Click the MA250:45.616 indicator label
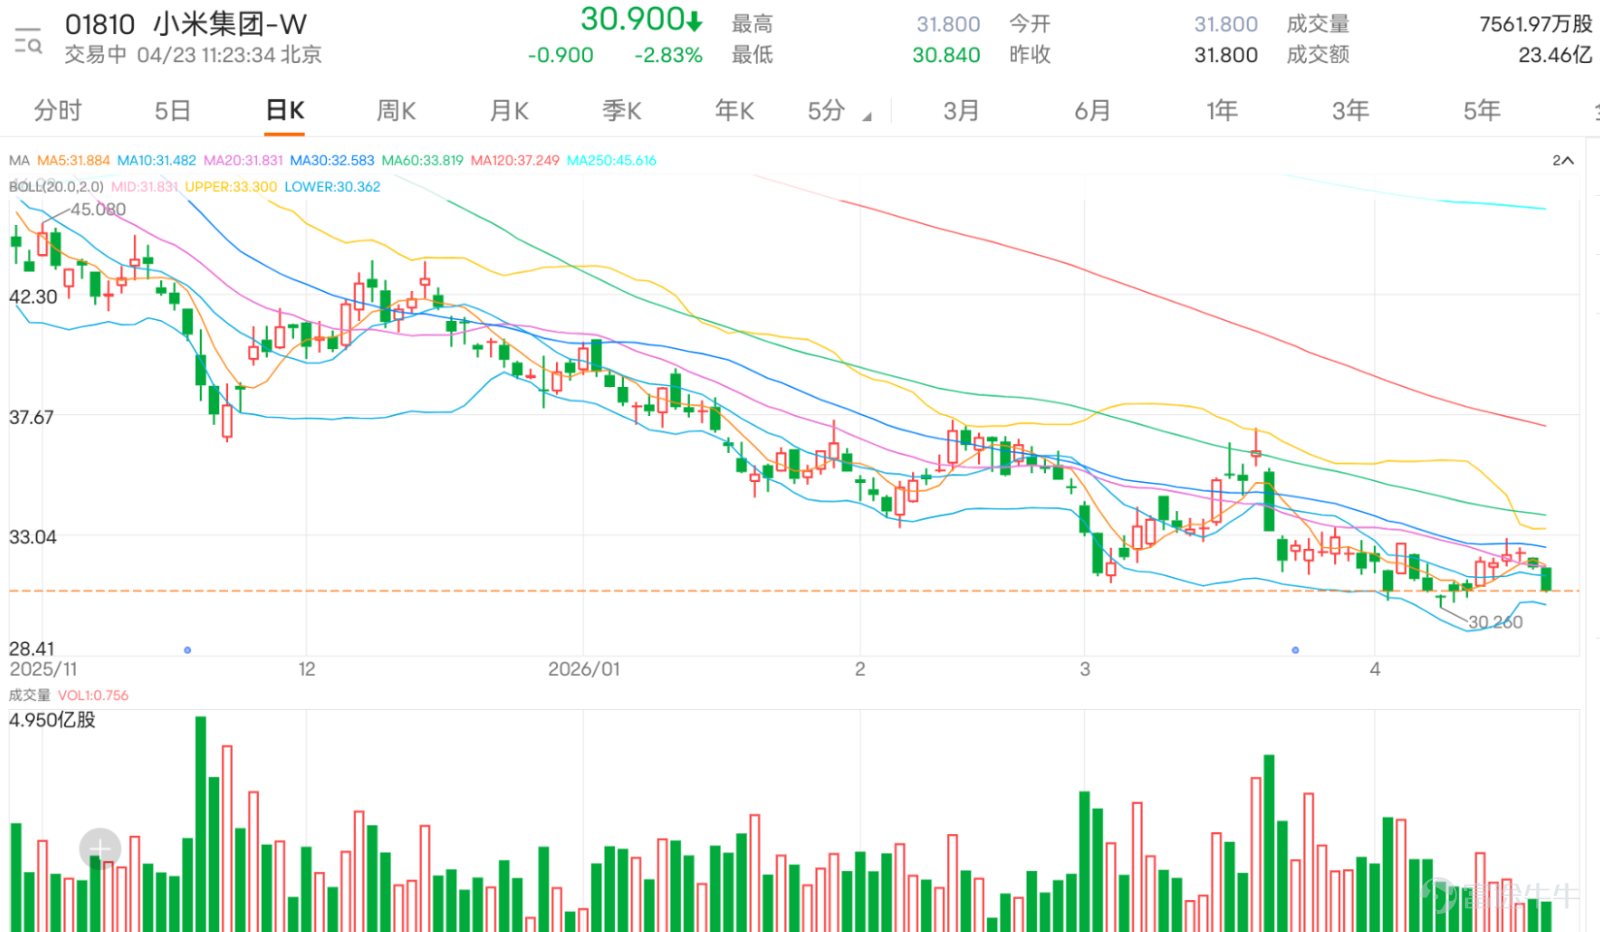 [611, 160]
